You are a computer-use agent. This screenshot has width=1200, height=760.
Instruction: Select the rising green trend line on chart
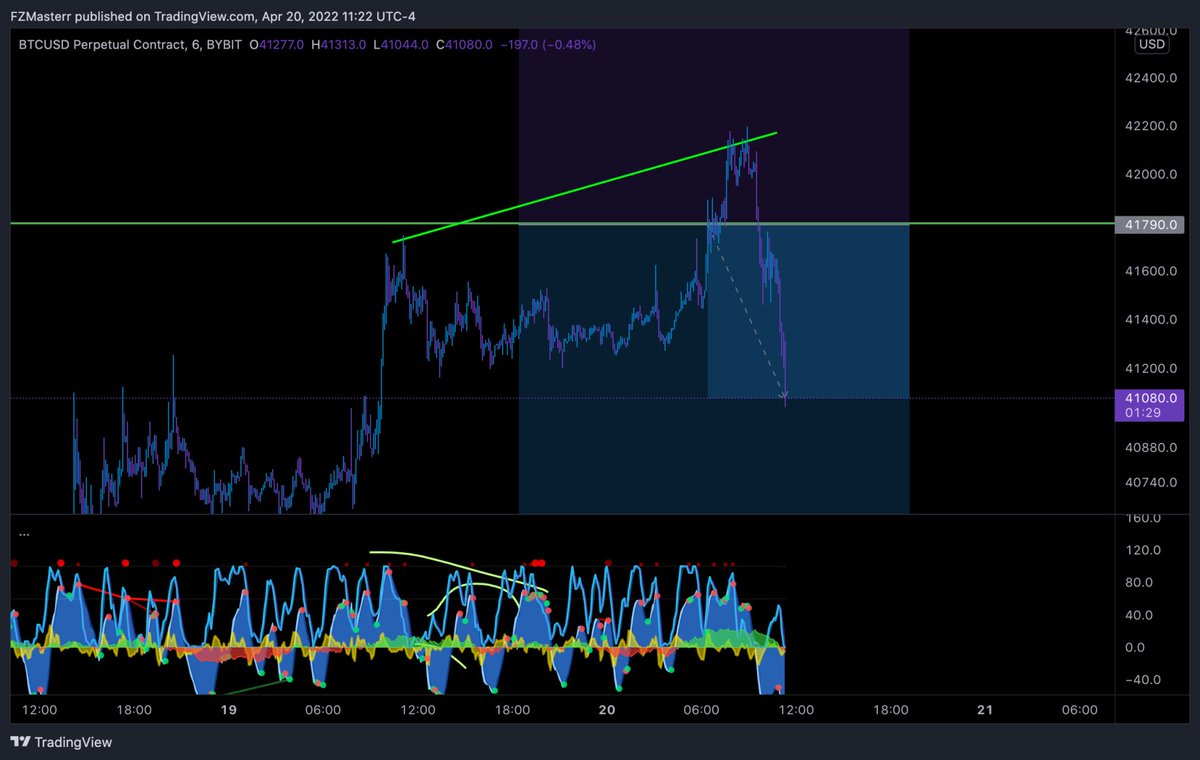click(585, 186)
